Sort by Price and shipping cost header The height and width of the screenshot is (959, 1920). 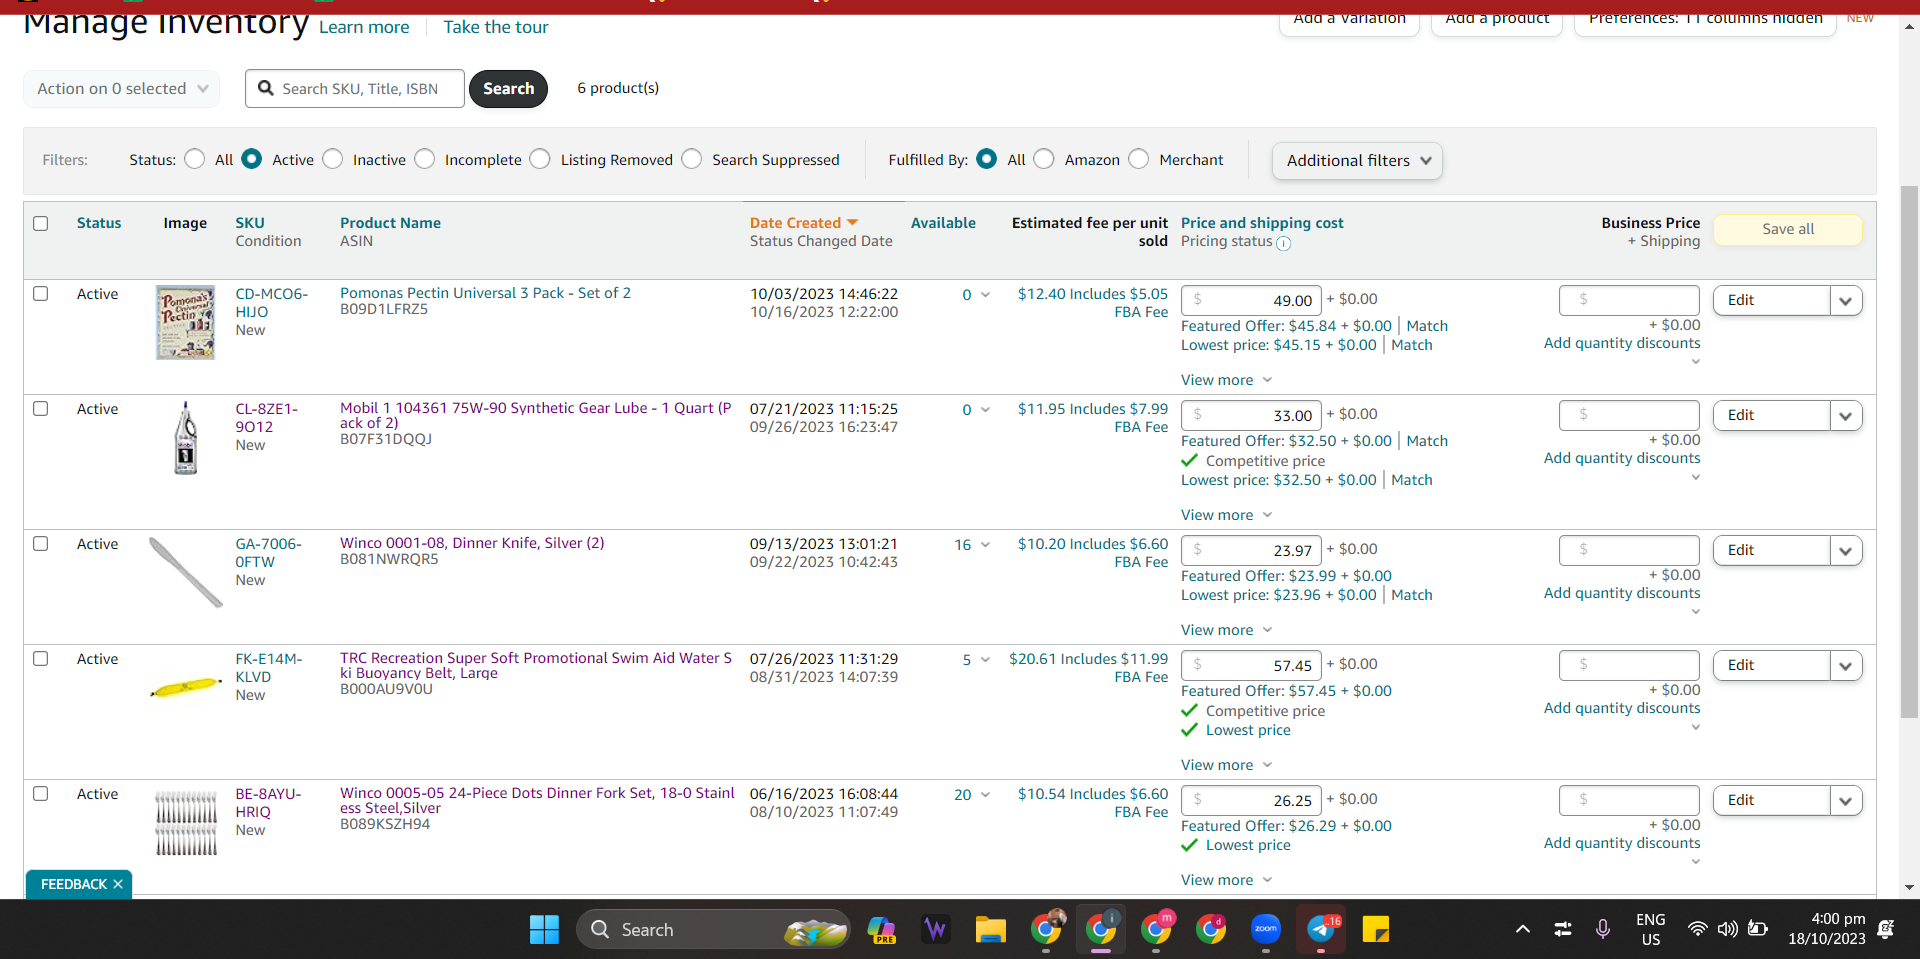point(1262,223)
